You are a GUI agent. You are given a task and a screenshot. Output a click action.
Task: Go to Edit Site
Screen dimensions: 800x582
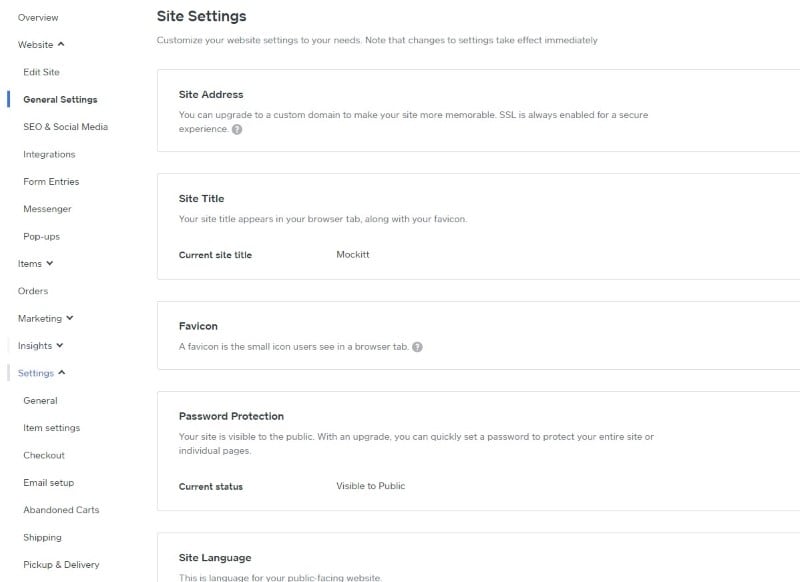coord(41,72)
